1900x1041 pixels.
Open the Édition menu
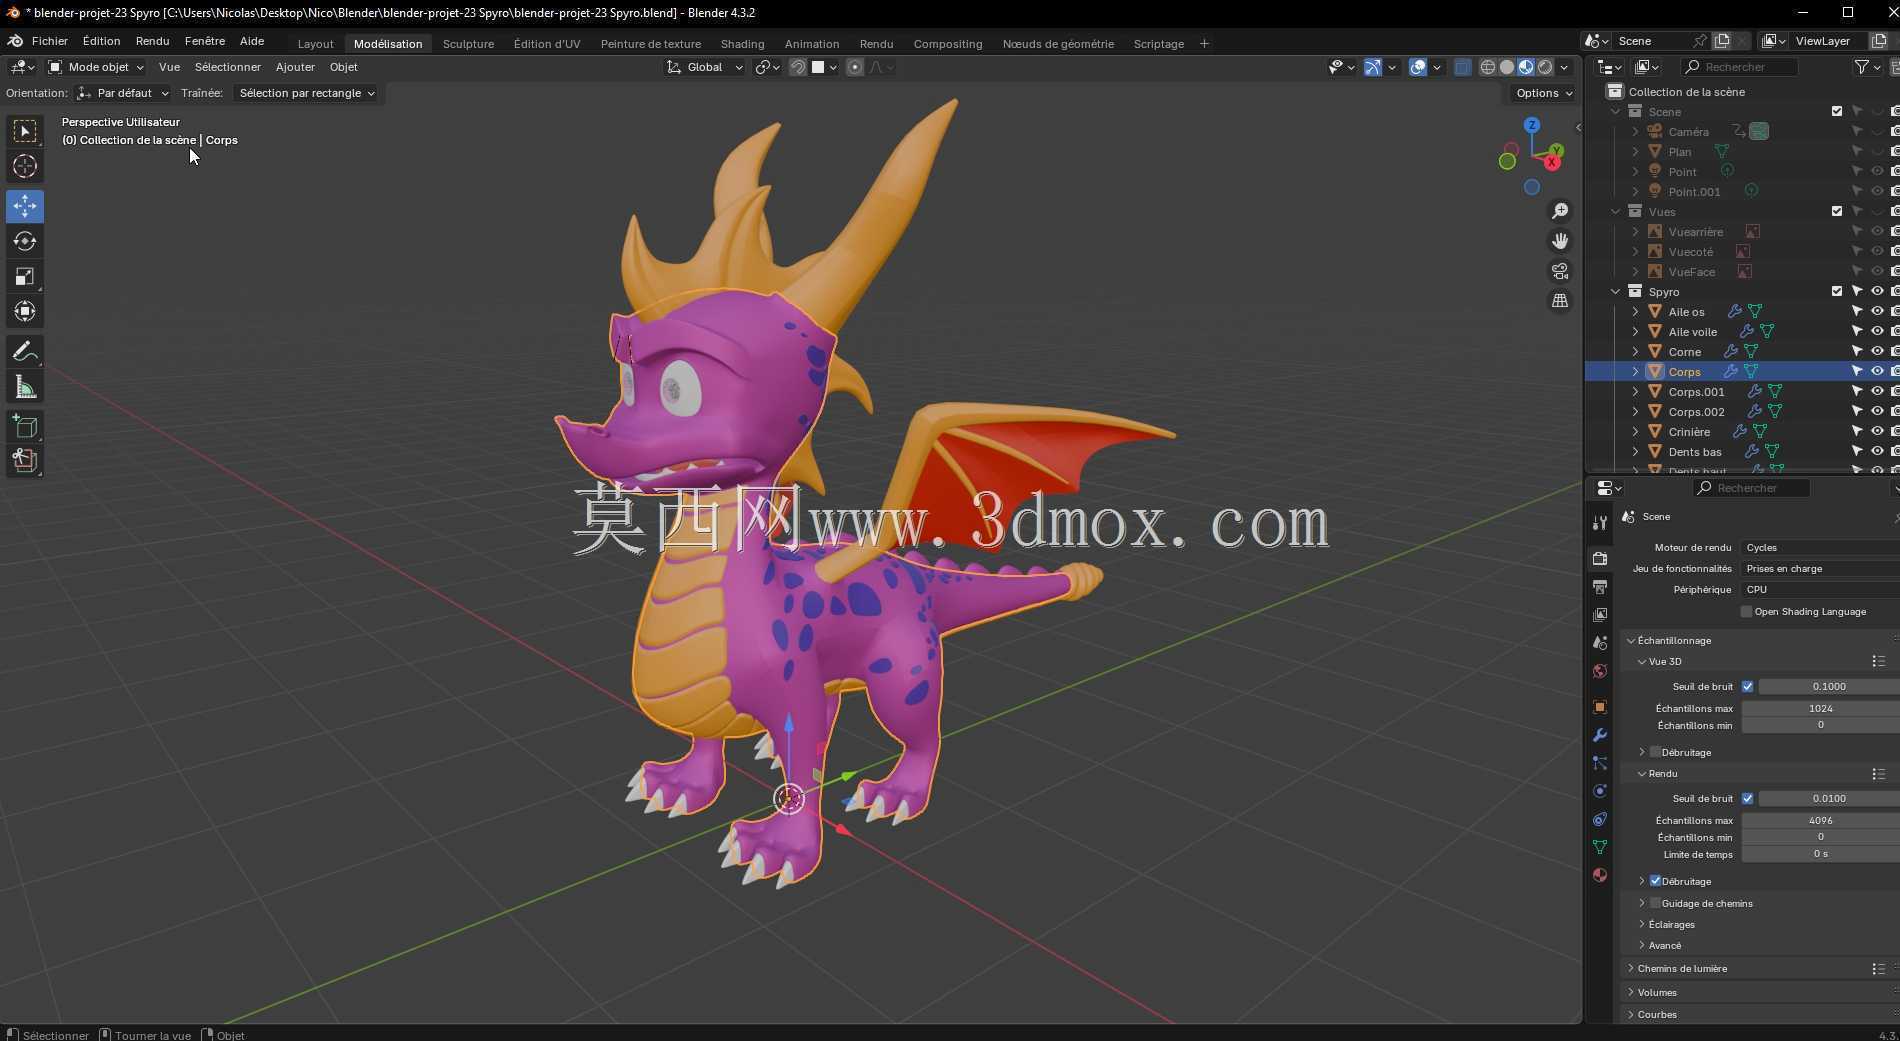tap(101, 41)
